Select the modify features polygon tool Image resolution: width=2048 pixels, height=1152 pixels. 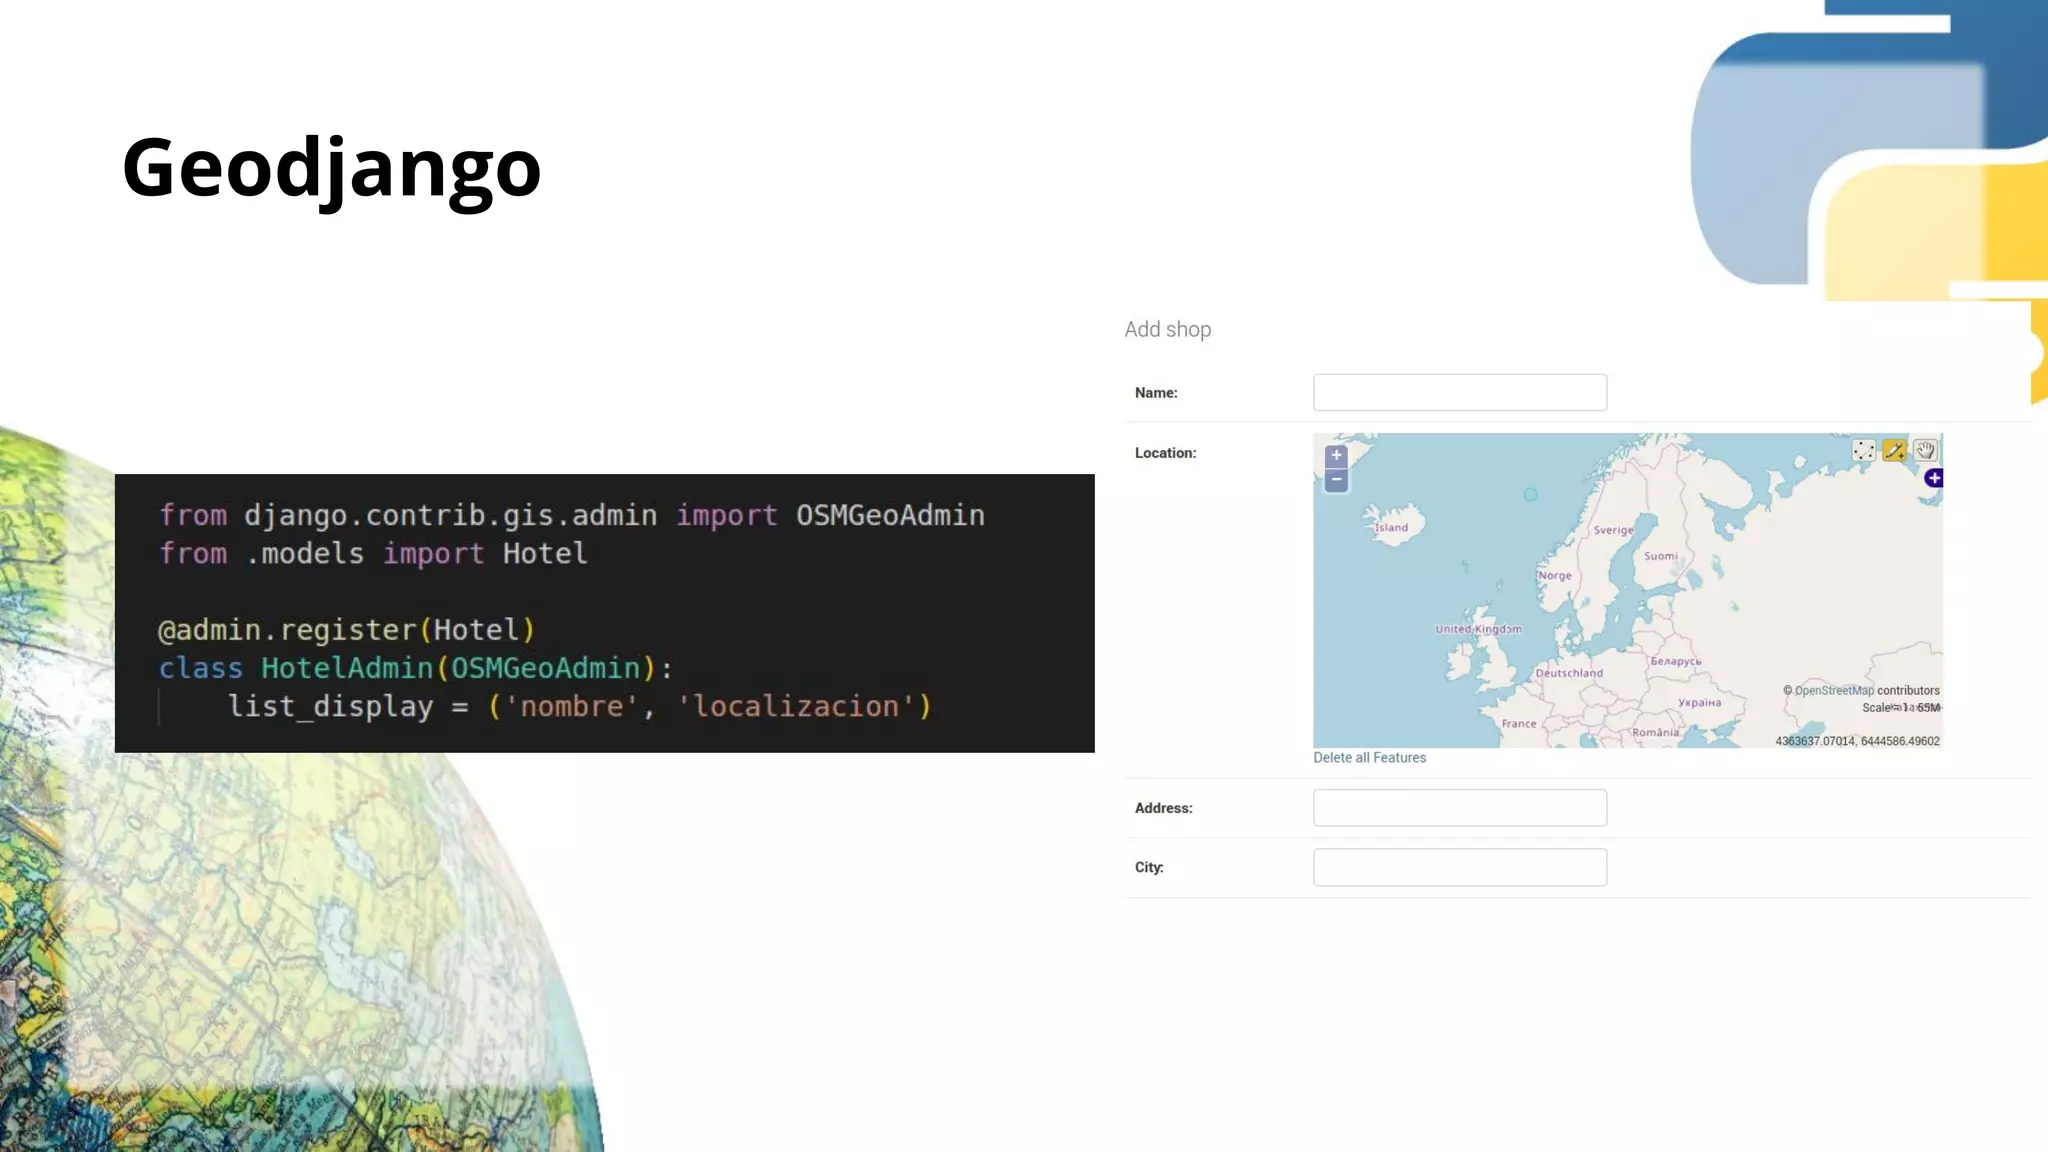click(1863, 451)
